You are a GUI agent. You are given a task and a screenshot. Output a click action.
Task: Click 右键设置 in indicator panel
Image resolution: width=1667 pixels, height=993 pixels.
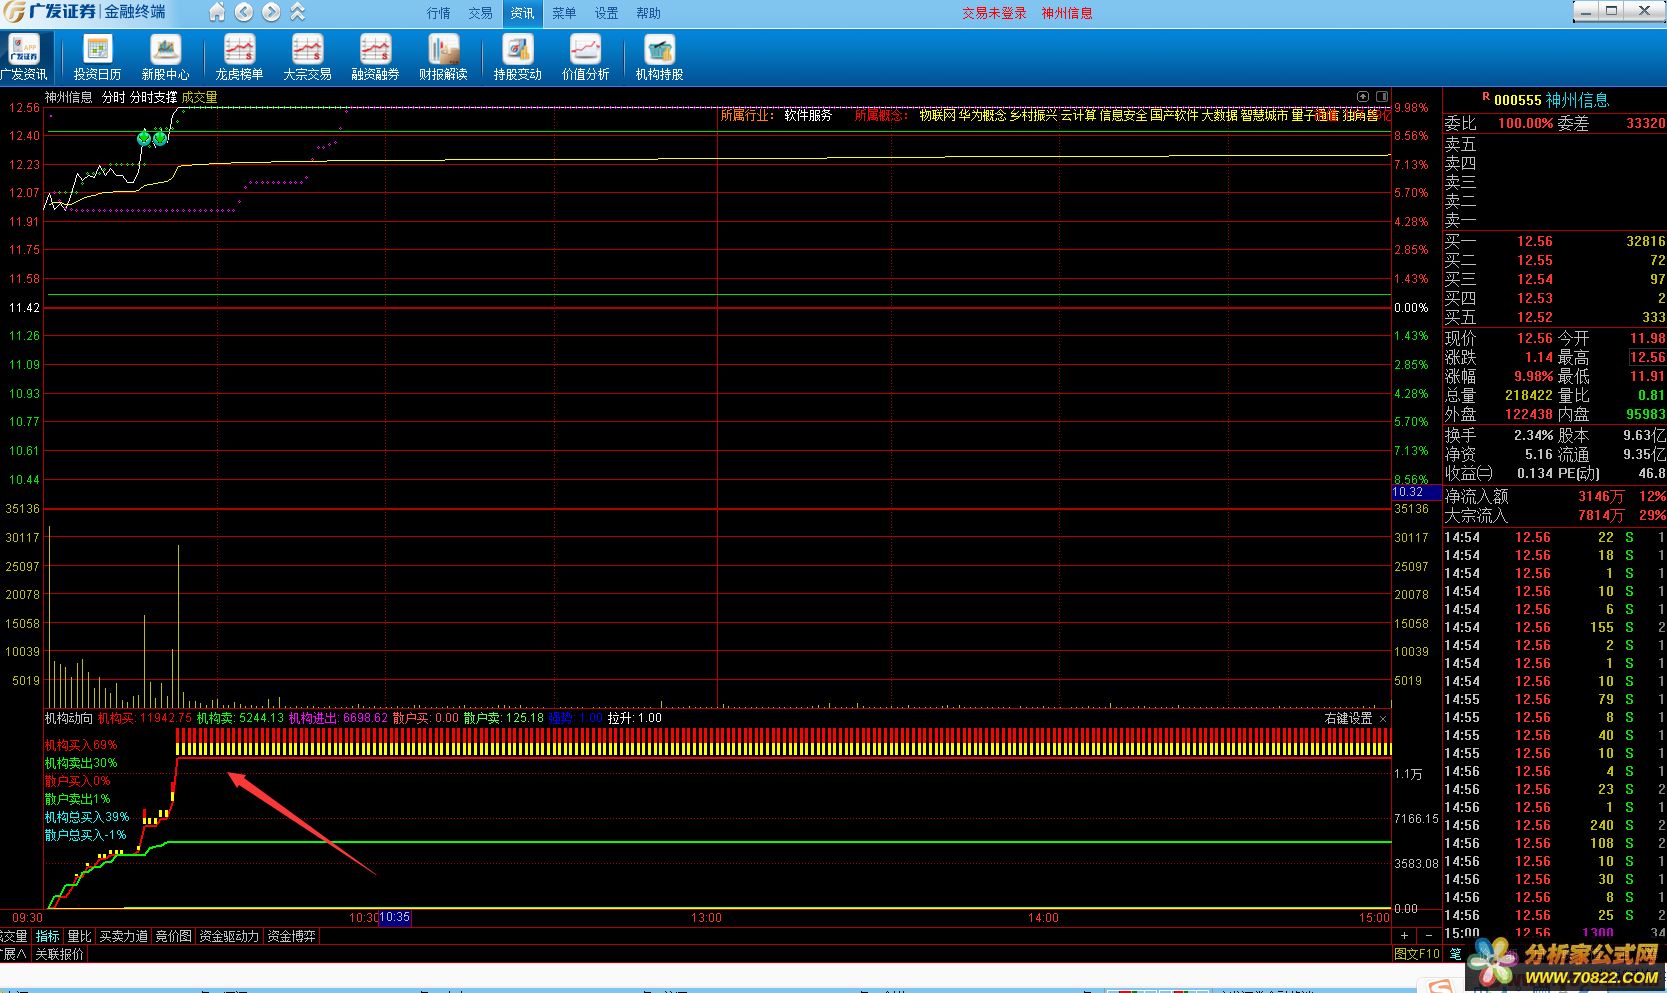pyautogui.click(x=1349, y=718)
